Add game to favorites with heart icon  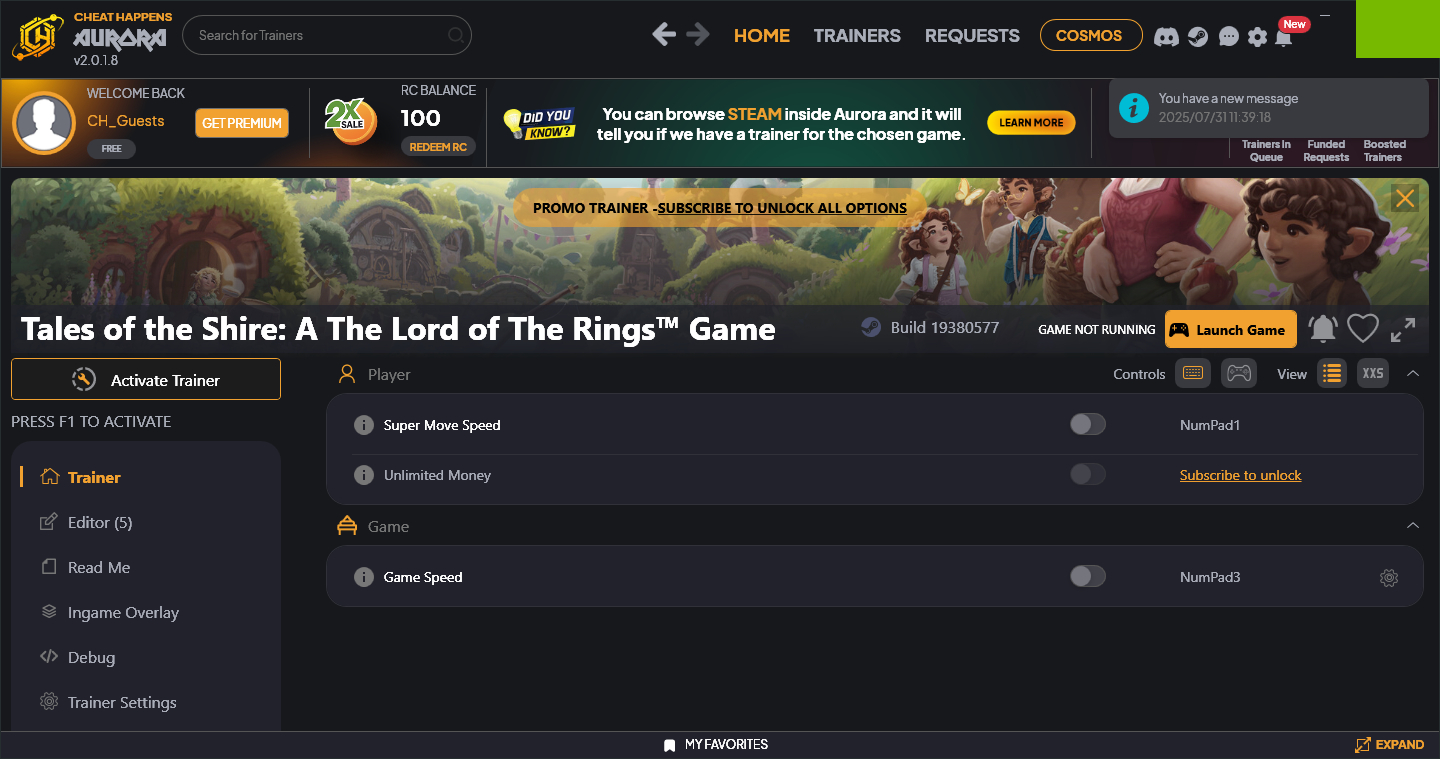[1363, 329]
